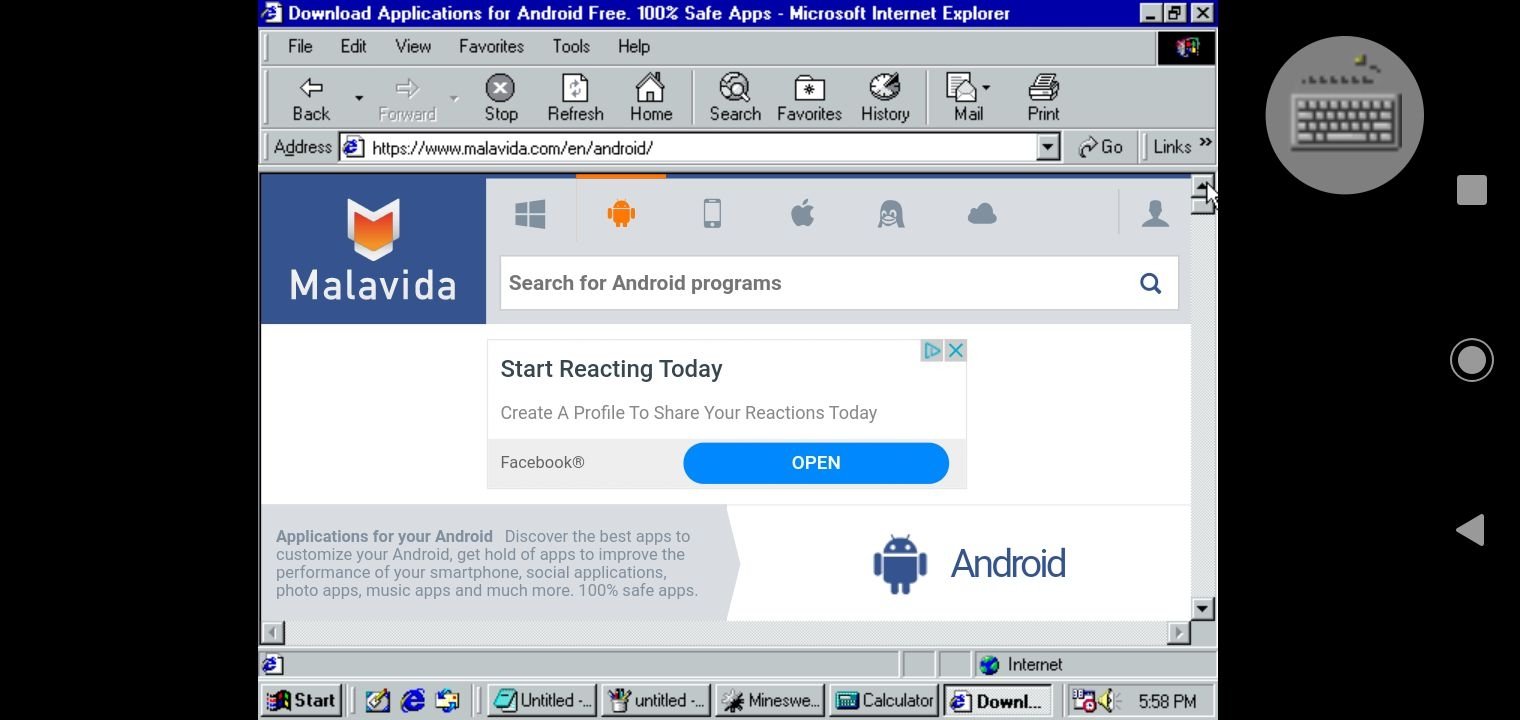Image resolution: width=1520 pixels, height=720 pixels.
Task: Click the AdChoices triangle icon
Action: click(x=932, y=350)
